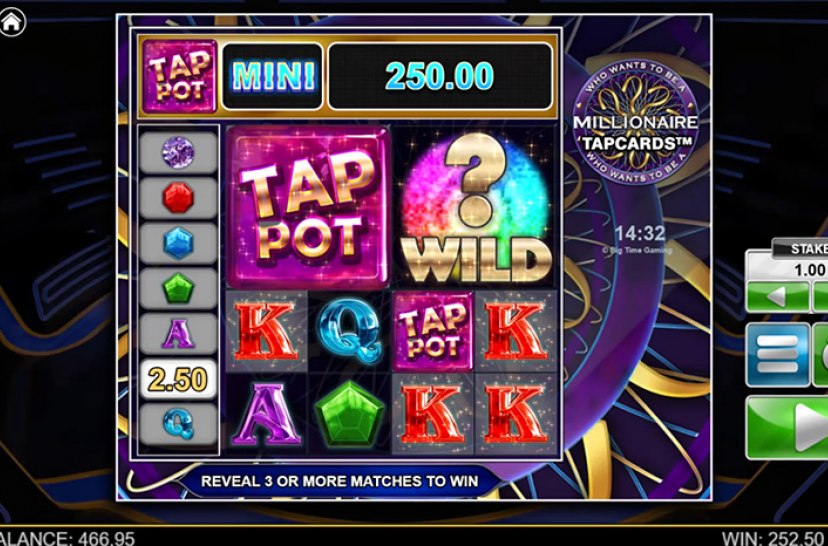828x546 pixels.
Task: Tap the bottom-right red K card
Action: (x=516, y=413)
